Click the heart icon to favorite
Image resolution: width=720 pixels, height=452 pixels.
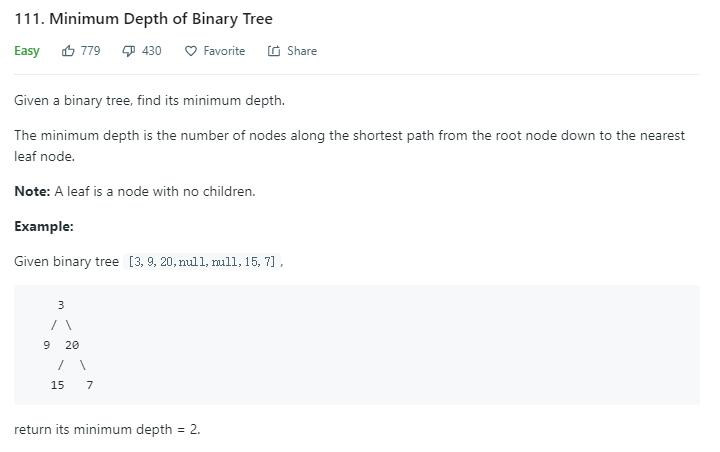click(x=191, y=51)
